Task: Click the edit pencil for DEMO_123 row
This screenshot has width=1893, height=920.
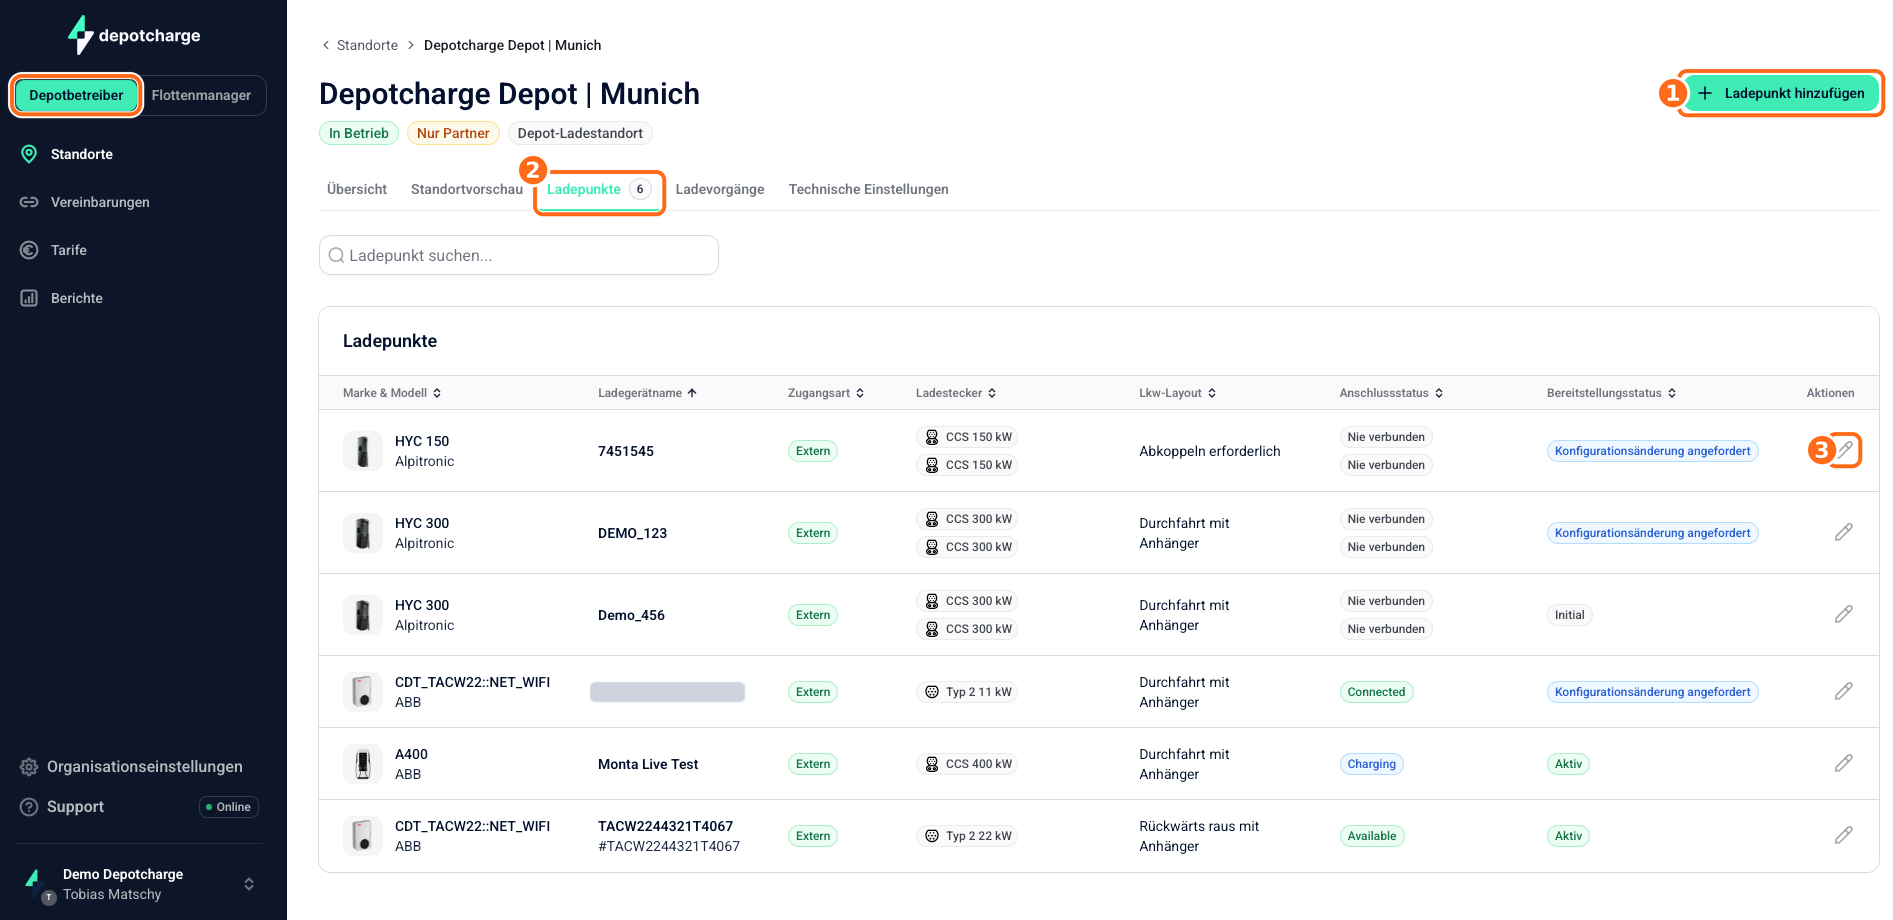Action: tap(1844, 532)
